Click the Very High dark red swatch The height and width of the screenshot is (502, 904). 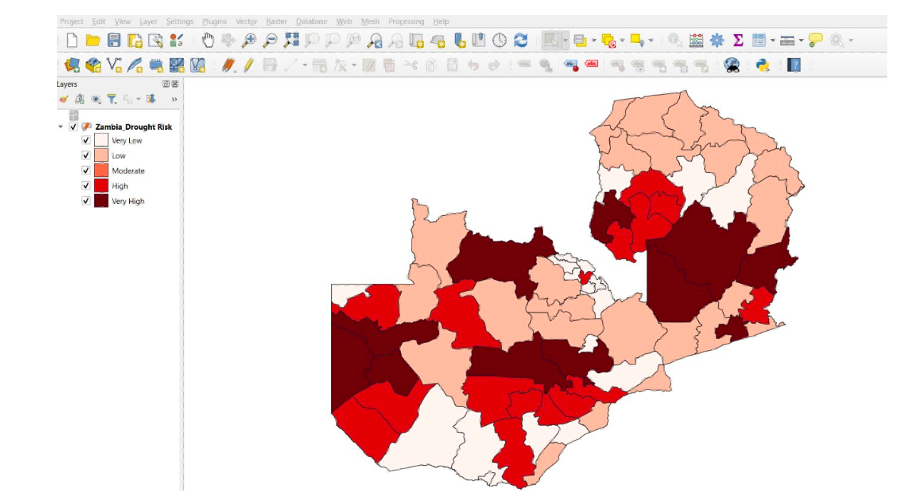pos(101,201)
